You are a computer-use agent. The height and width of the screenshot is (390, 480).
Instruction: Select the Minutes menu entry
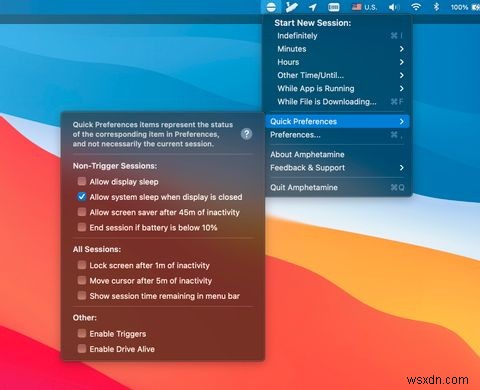tap(338, 49)
